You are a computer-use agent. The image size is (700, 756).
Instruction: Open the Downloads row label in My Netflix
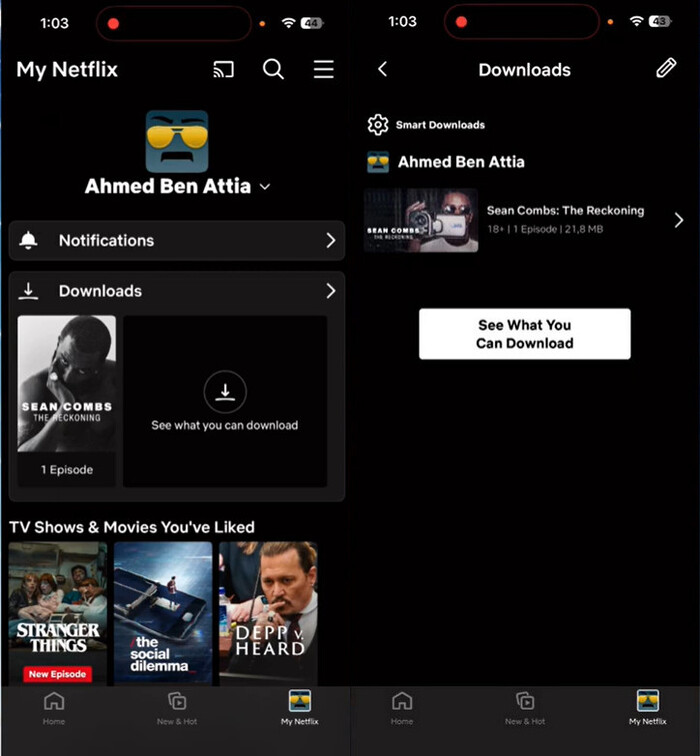pyautogui.click(x=100, y=291)
